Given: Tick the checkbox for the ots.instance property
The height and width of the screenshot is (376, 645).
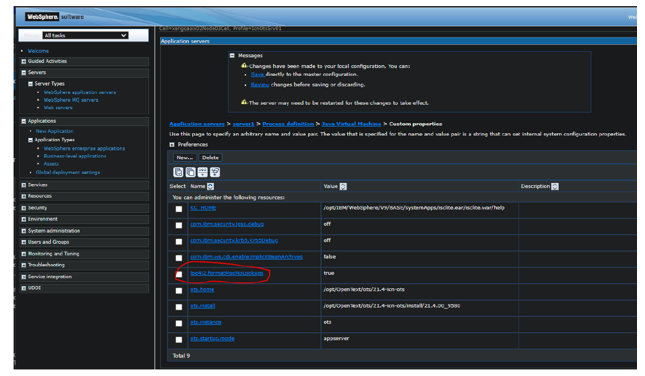Looking at the screenshot, I should click(x=179, y=323).
